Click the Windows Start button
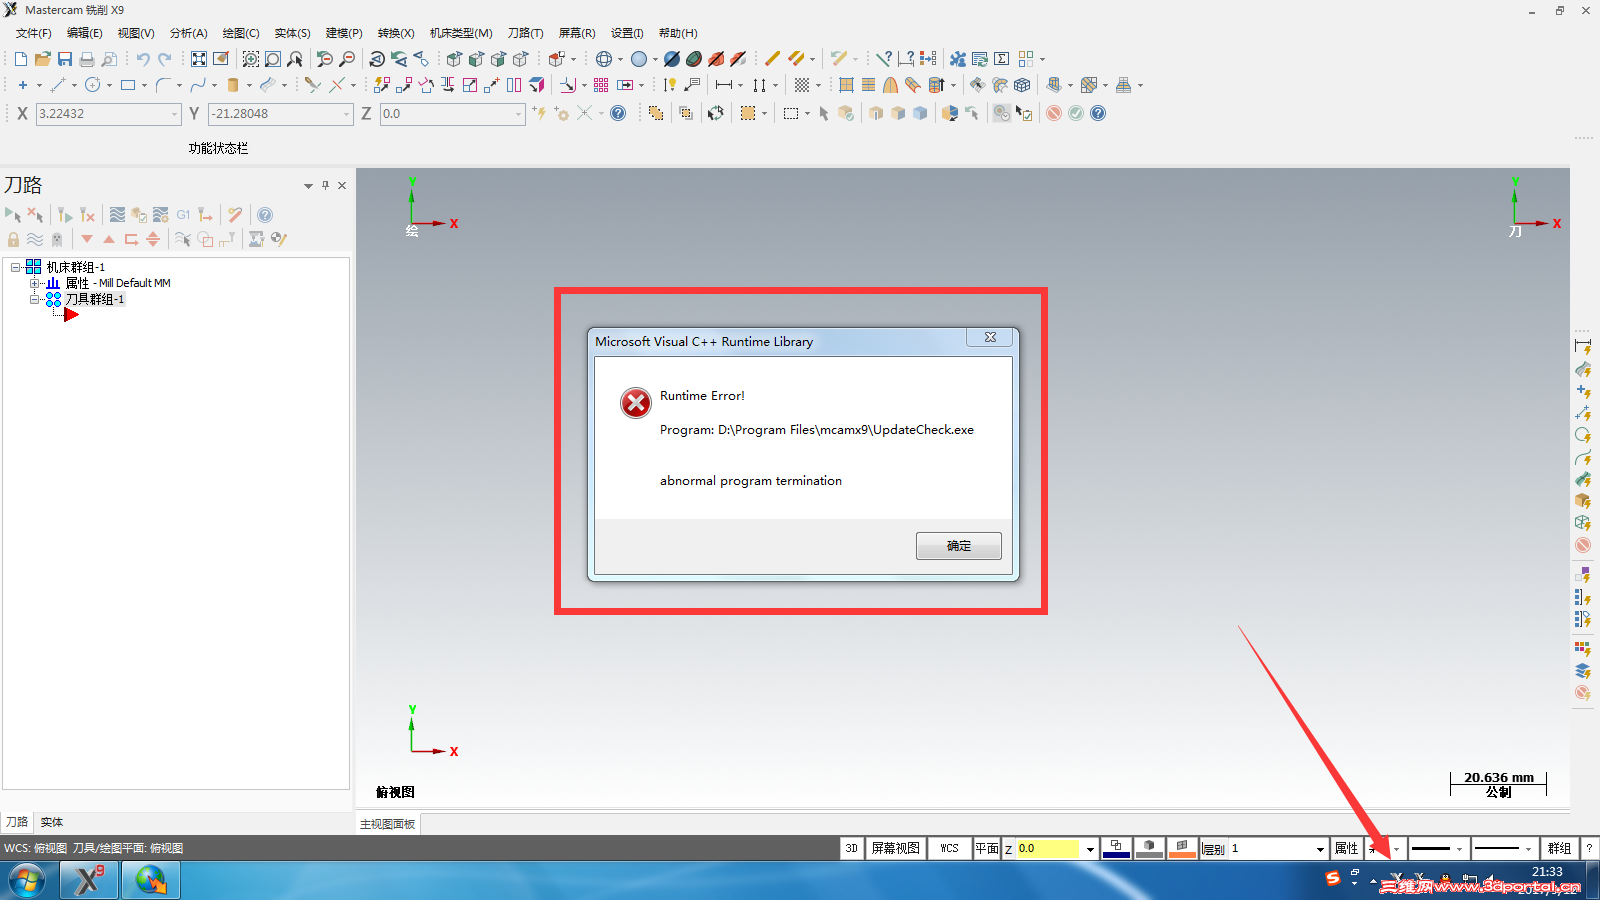Screen dimensions: 1600x900 [27, 881]
